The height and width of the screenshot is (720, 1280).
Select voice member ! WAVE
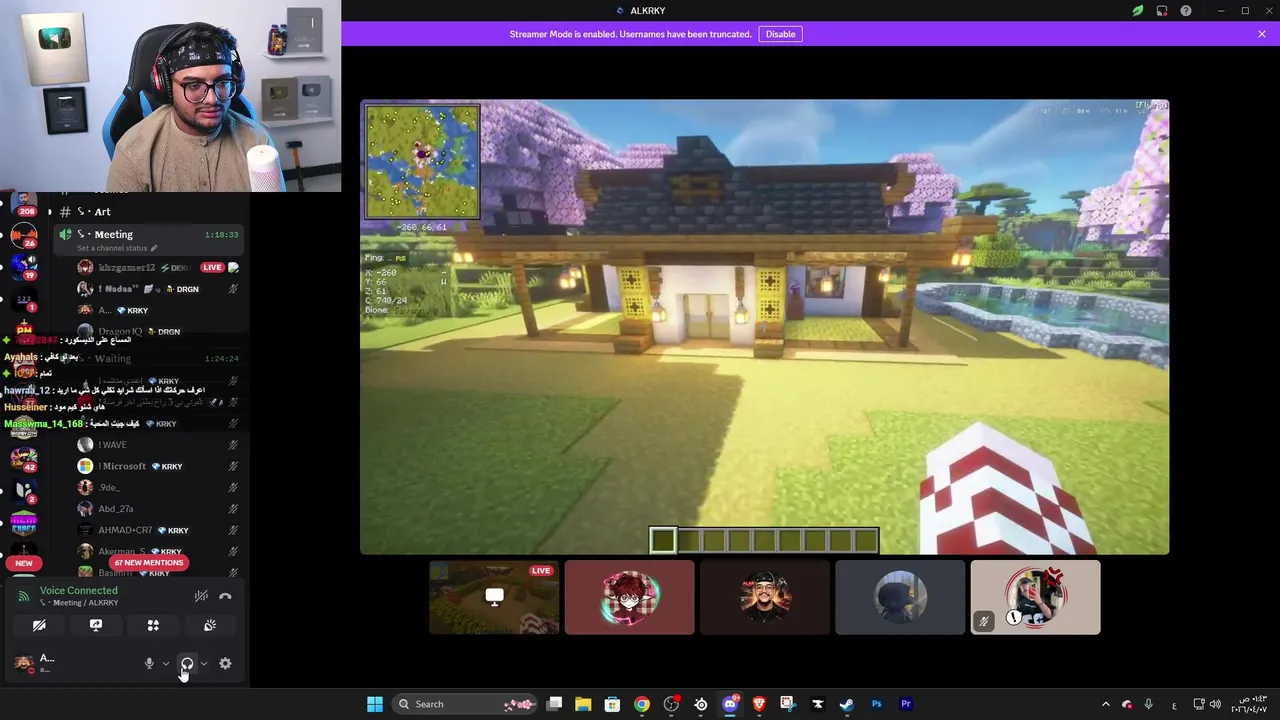pos(157,445)
